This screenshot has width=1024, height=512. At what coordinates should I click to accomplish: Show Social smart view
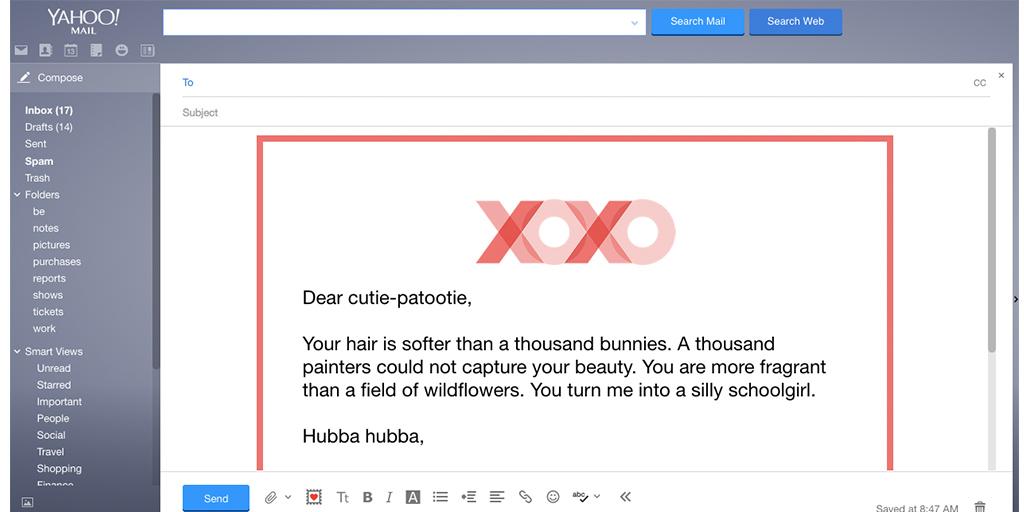[x=51, y=435]
